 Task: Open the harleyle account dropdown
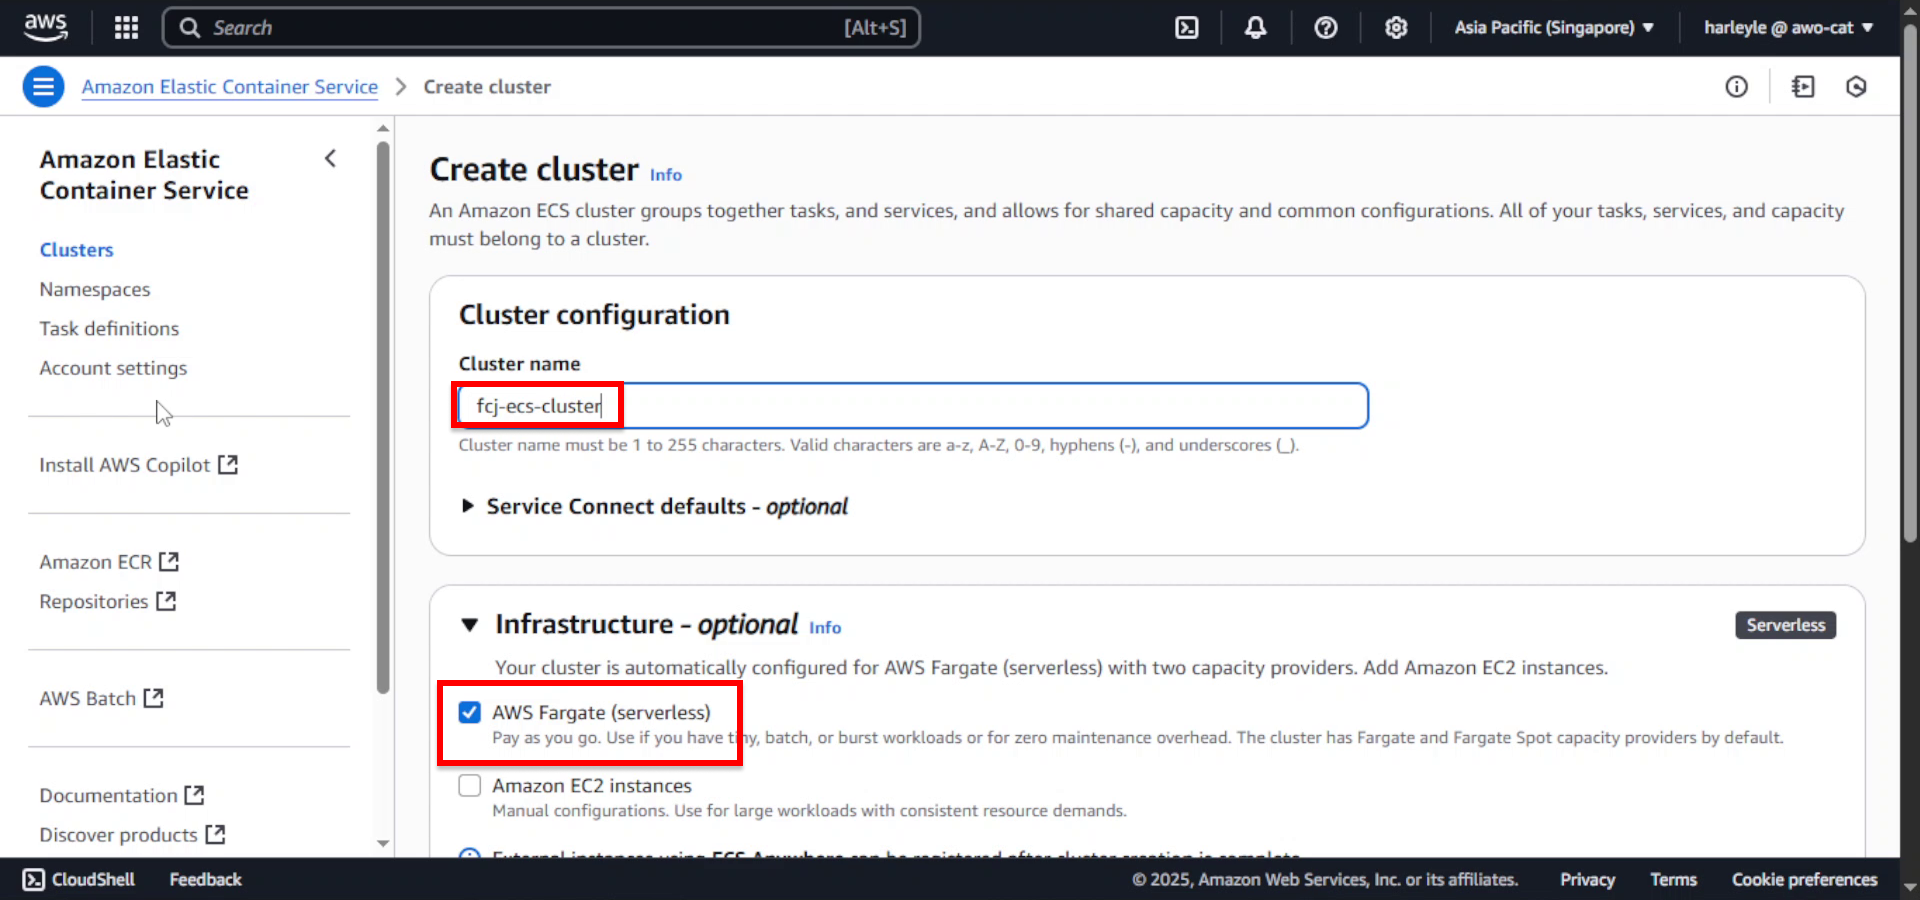[x=1788, y=28]
